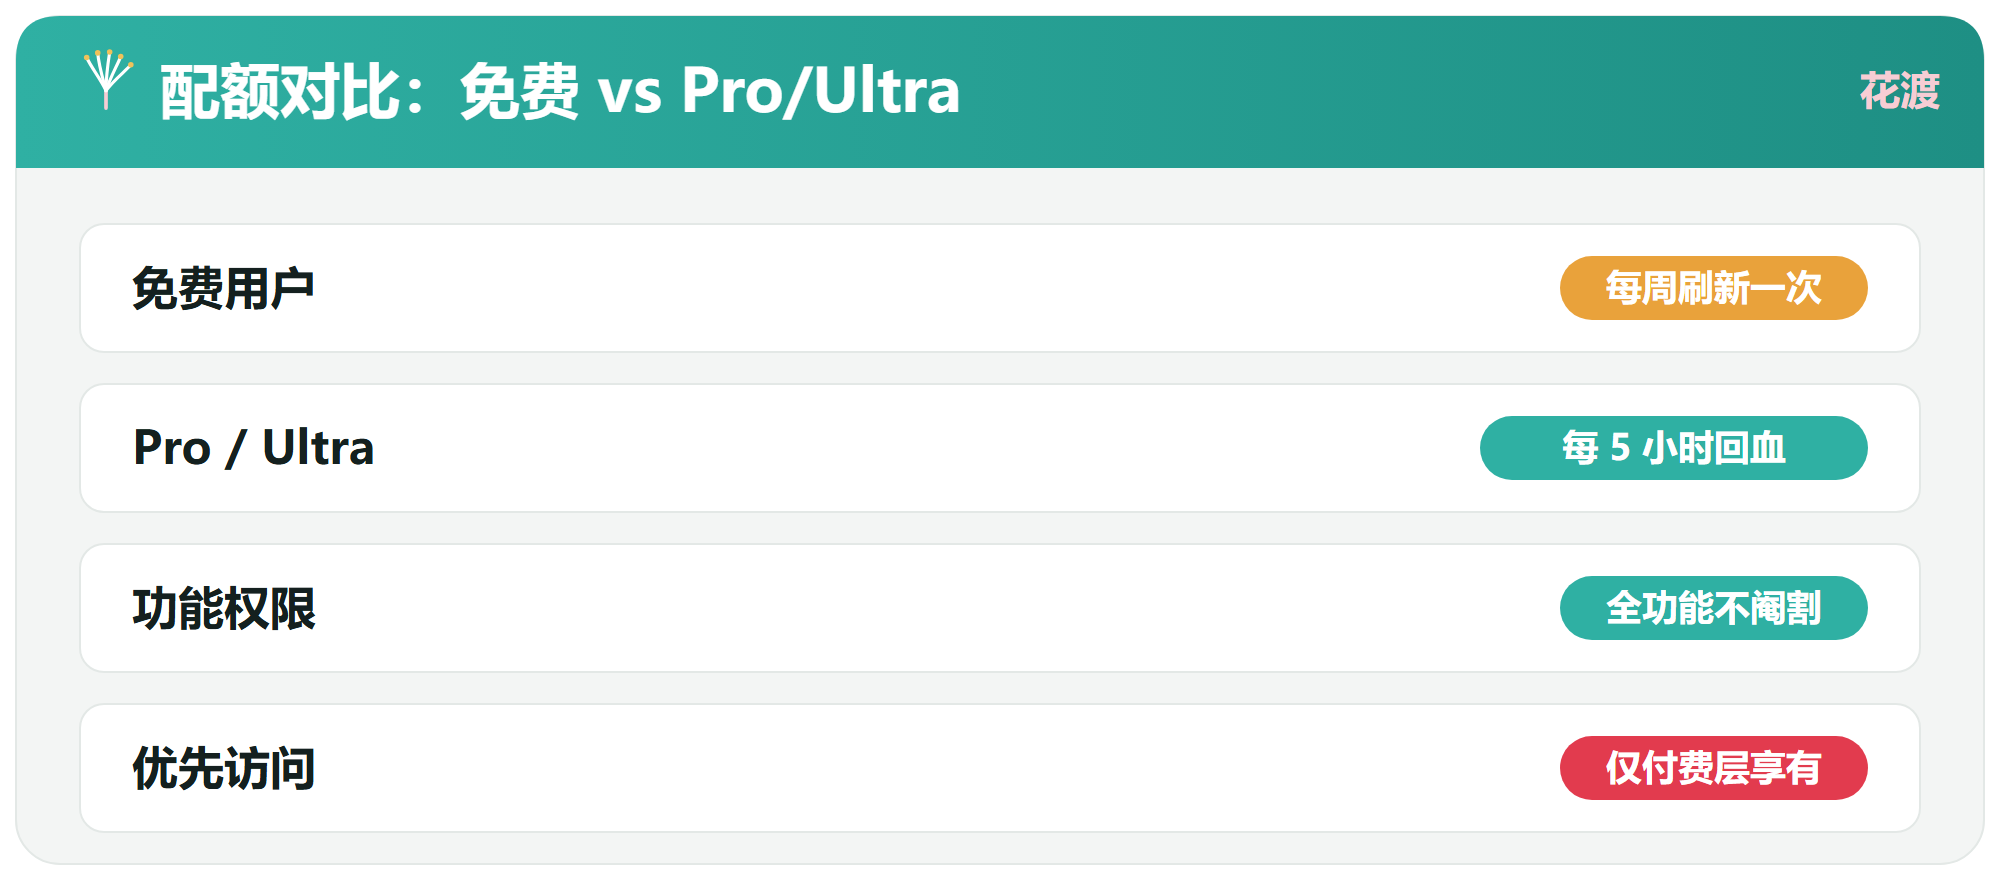Select the 免费用户 row label
Viewport: 2000px width, 880px height.
click(224, 289)
